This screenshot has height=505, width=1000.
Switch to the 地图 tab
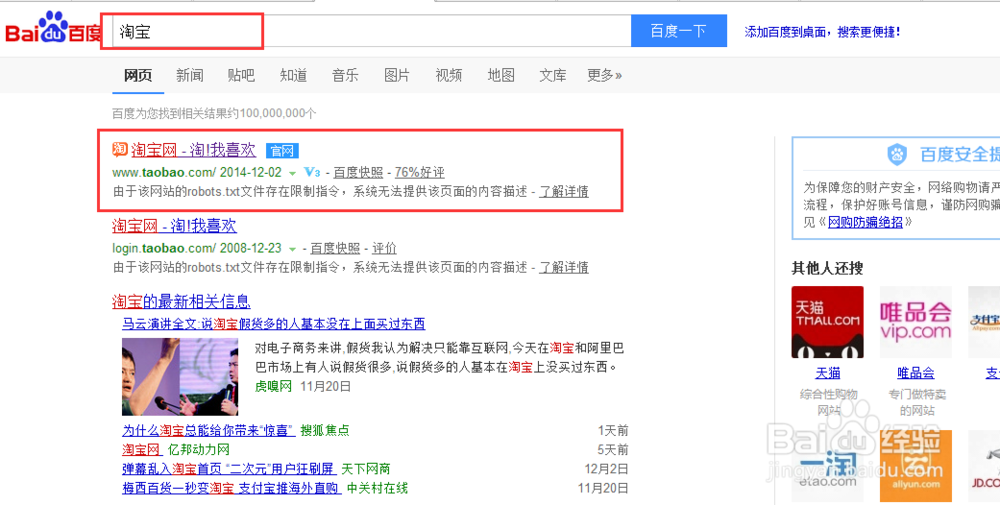501,75
